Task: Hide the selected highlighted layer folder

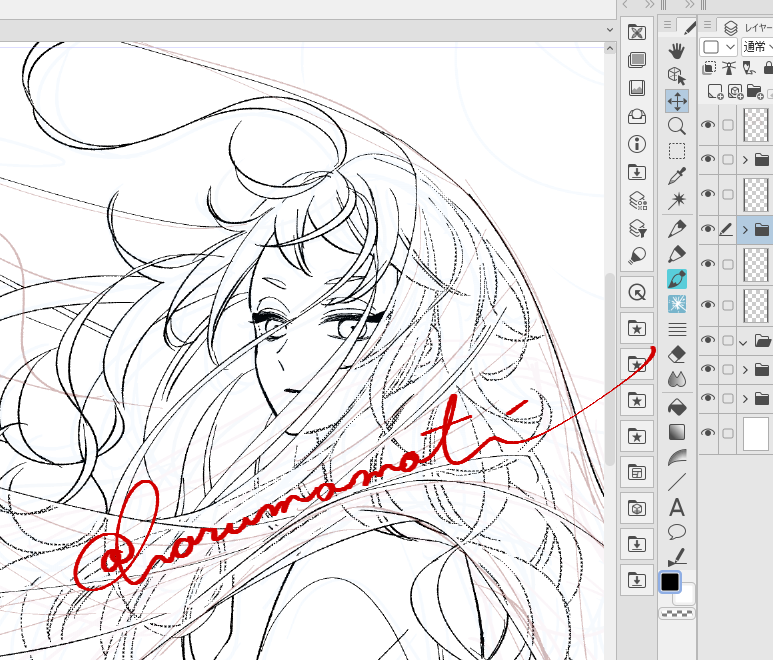Action: click(x=708, y=229)
